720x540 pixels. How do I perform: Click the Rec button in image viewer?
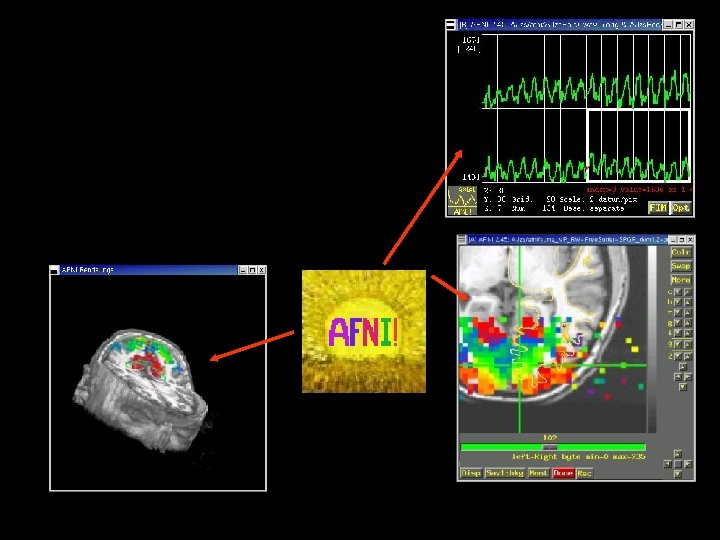tap(584, 473)
